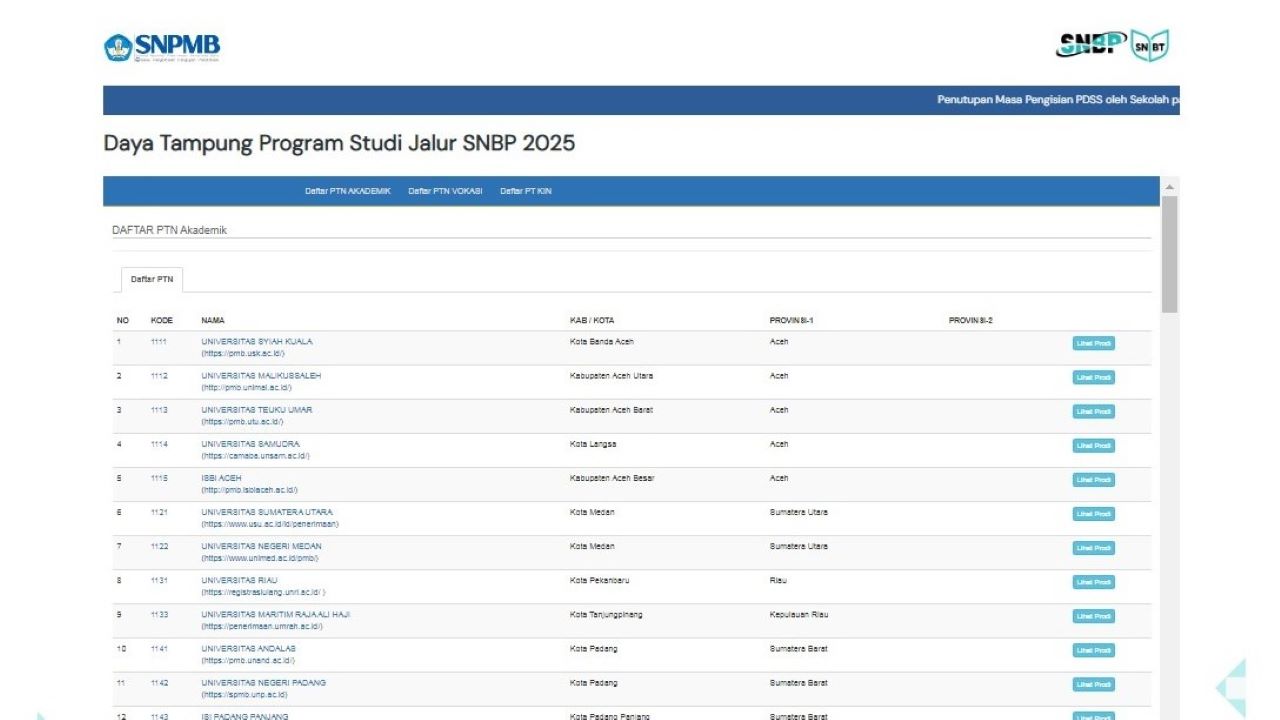Click the Kabupaten Aceh Besar cell
The width and height of the screenshot is (1280, 720).
pyautogui.click(x=612, y=478)
